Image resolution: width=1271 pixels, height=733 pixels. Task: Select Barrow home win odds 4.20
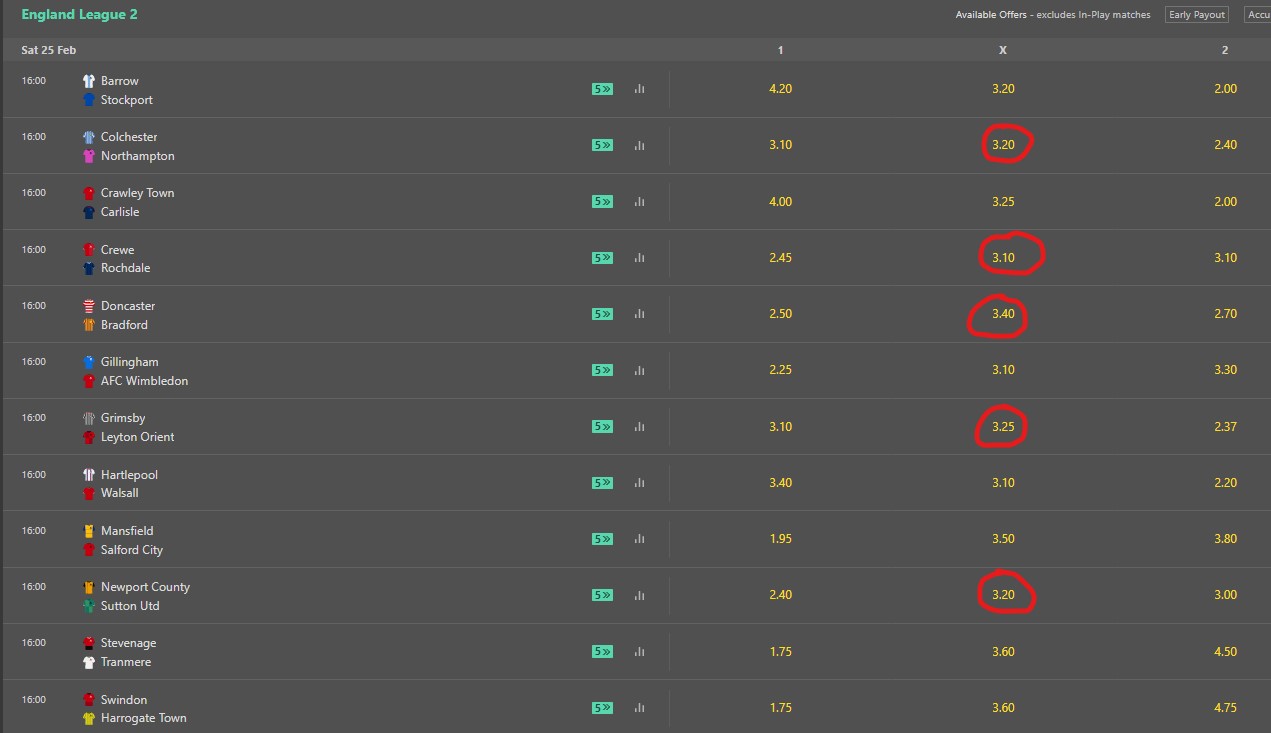pyautogui.click(x=780, y=89)
